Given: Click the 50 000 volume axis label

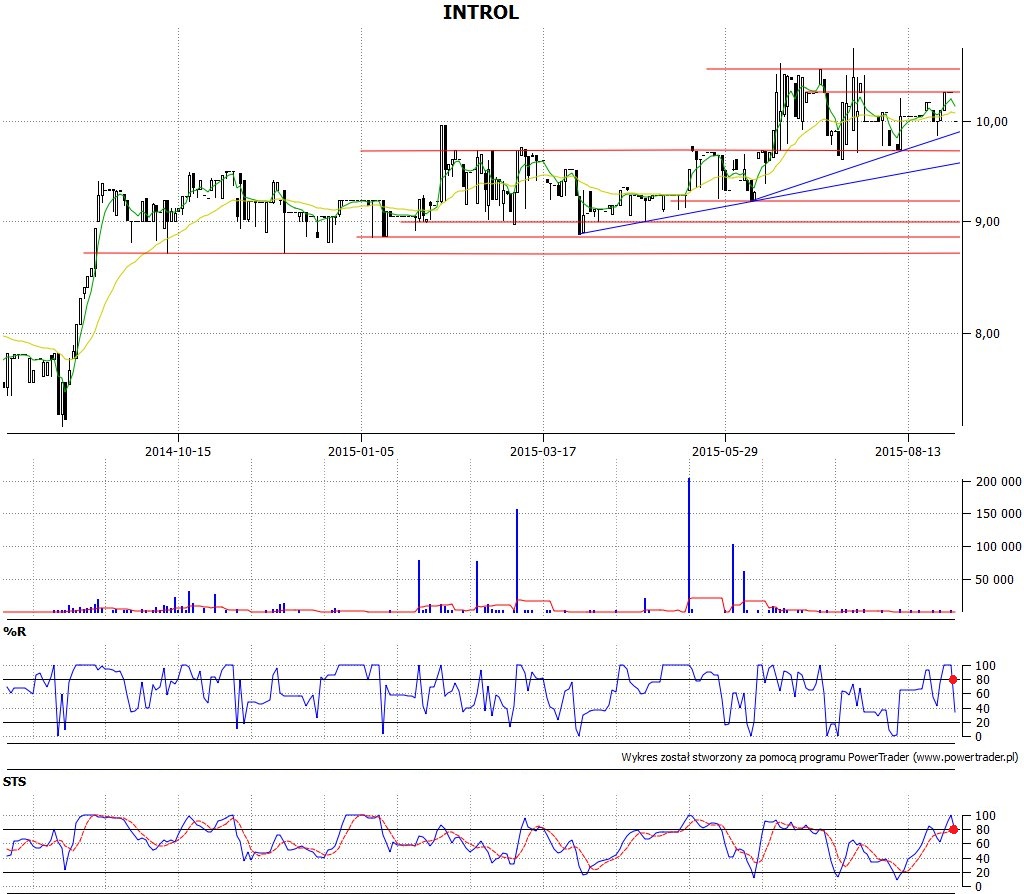Looking at the screenshot, I should coord(995,579).
